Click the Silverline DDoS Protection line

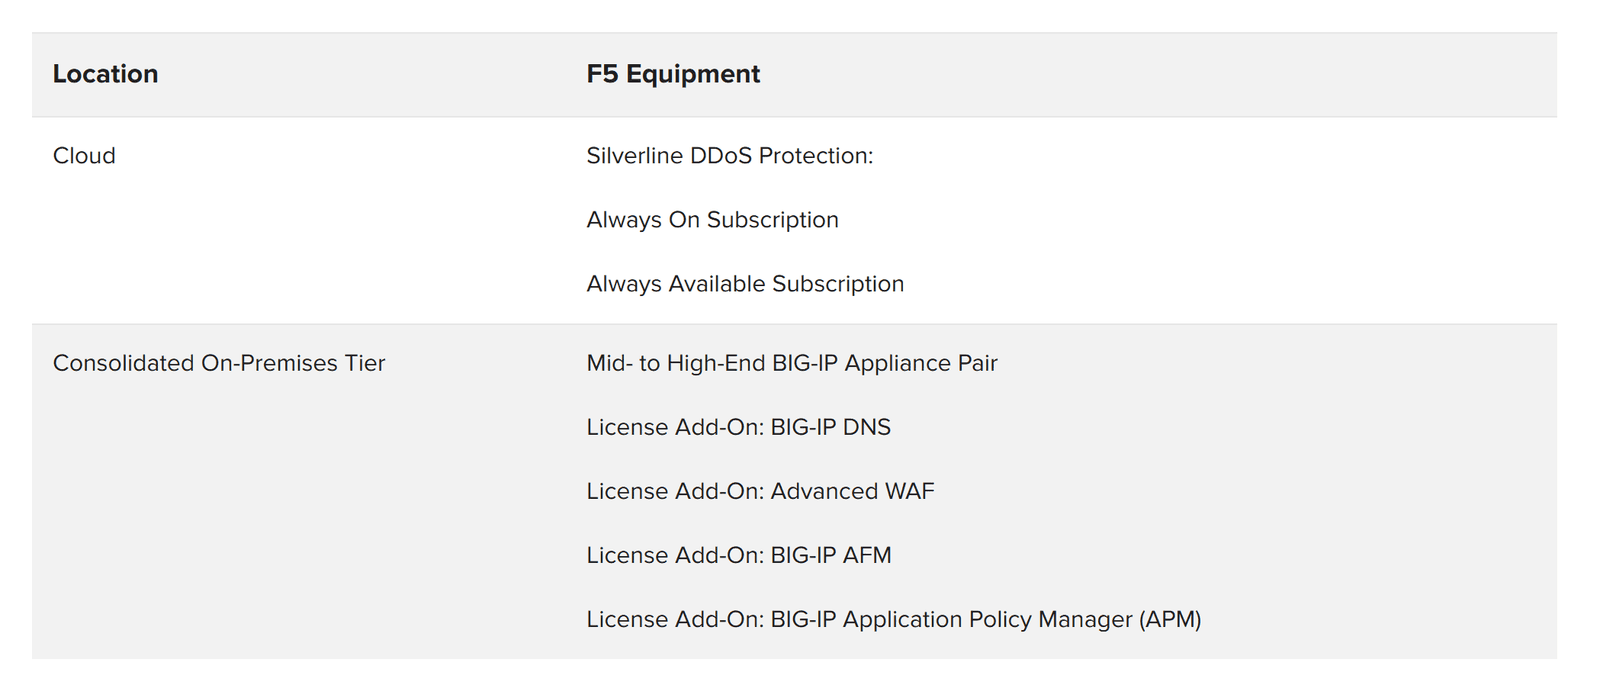[729, 156]
